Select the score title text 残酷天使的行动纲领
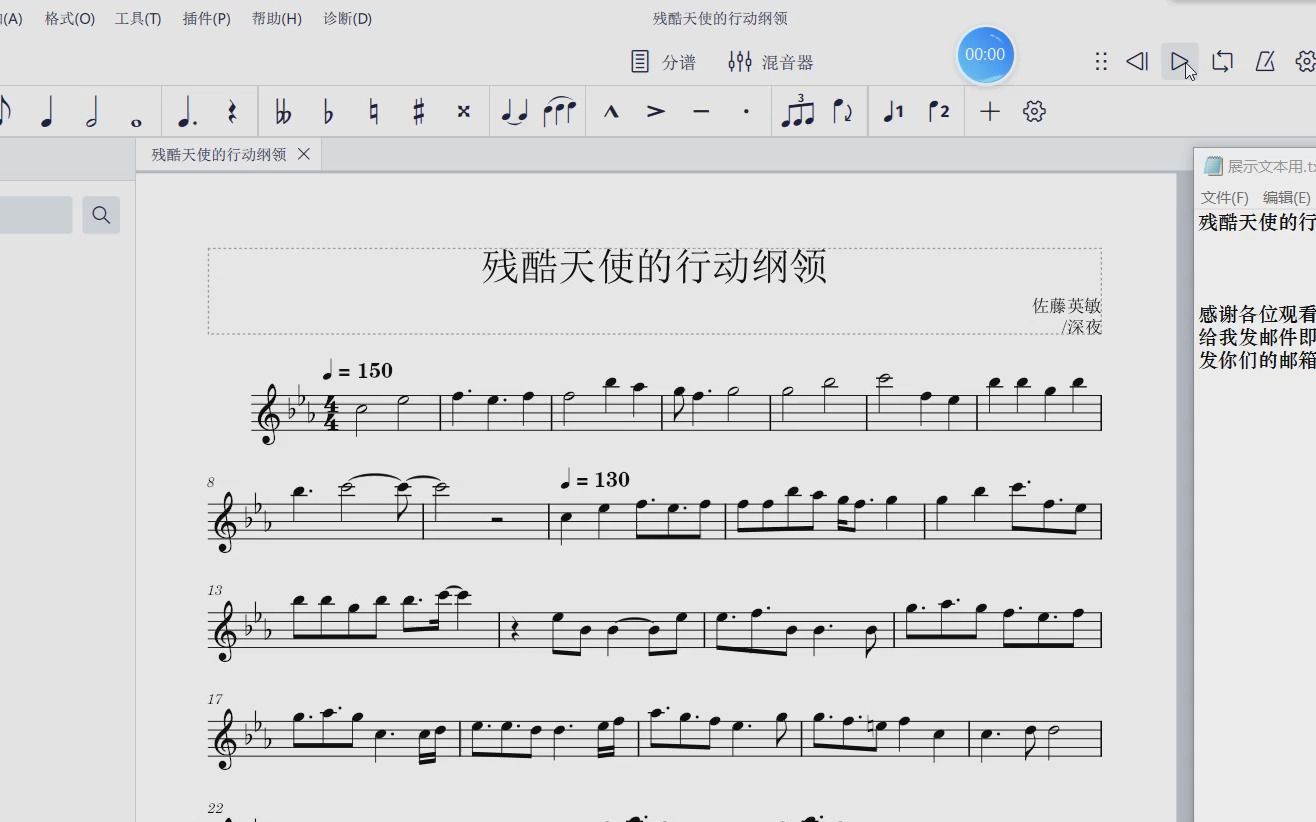Screen dimensions: 1316x822 click(x=655, y=267)
